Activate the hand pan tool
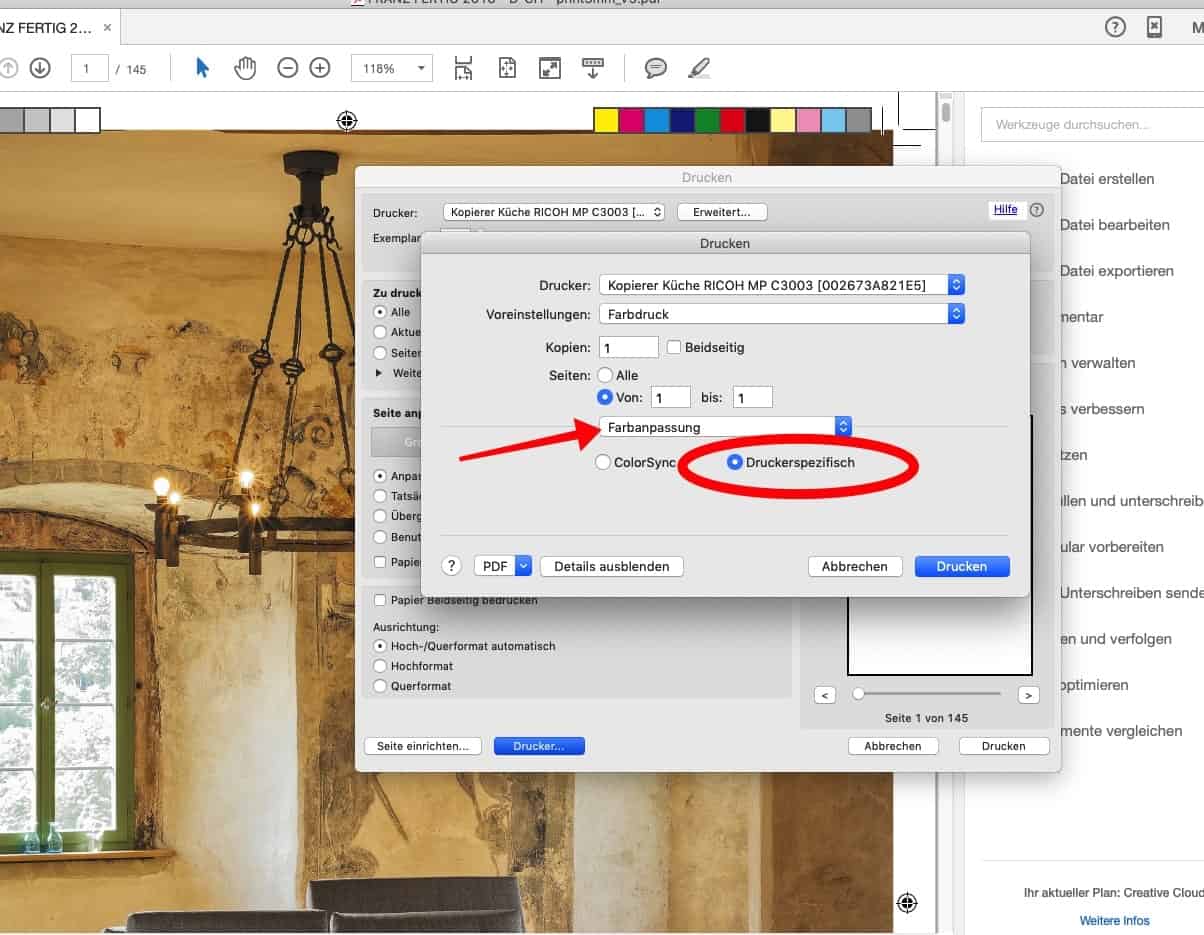The image size is (1204, 935). point(245,68)
